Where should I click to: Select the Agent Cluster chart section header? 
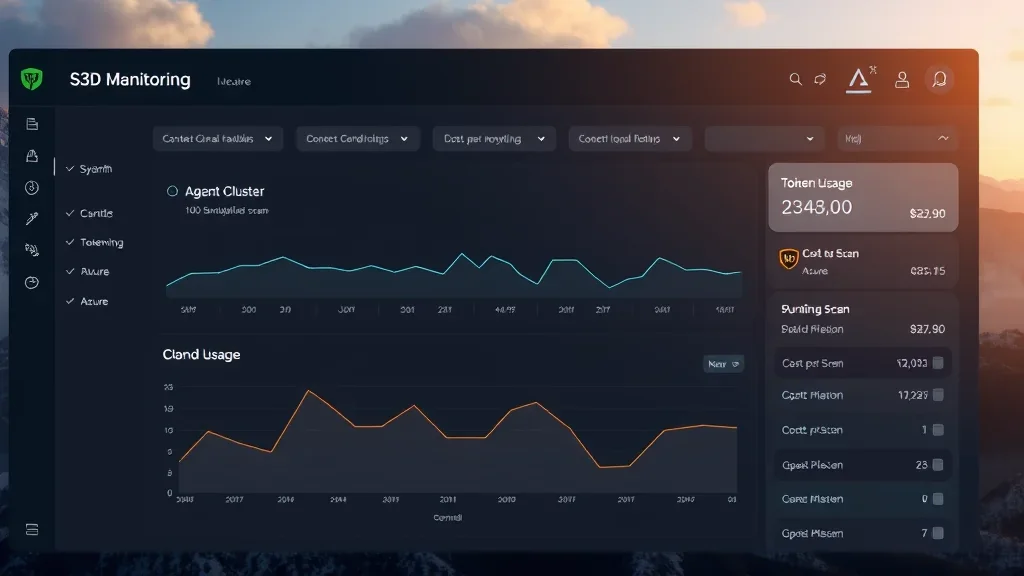point(224,191)
